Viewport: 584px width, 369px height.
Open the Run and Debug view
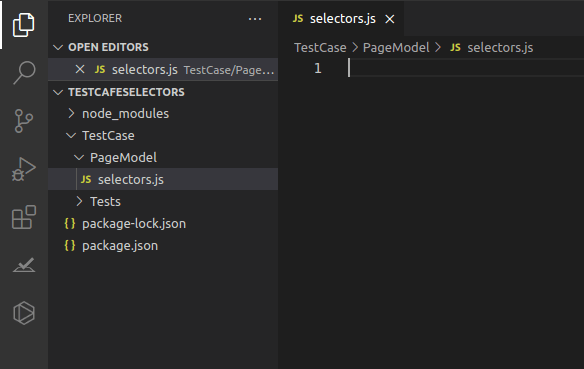(24, 169)
